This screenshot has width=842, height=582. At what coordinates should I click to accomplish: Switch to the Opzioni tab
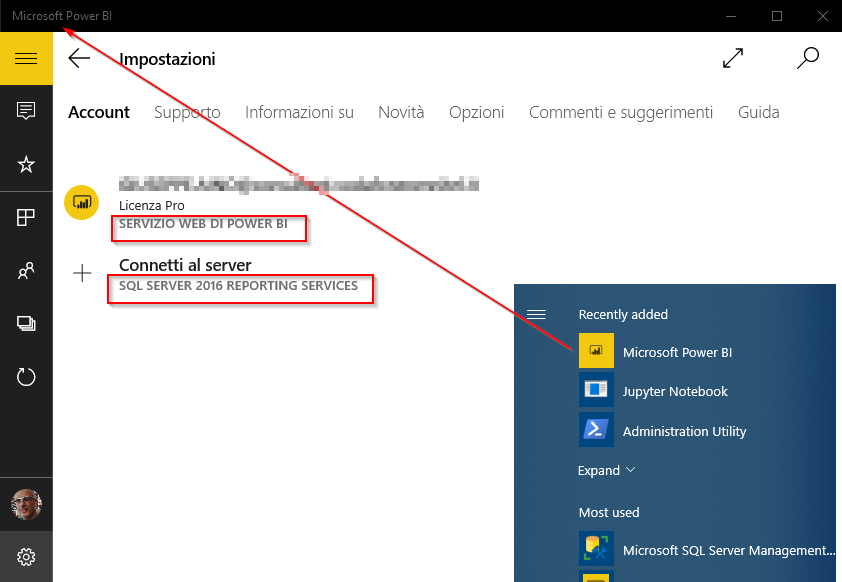point(476,112)
